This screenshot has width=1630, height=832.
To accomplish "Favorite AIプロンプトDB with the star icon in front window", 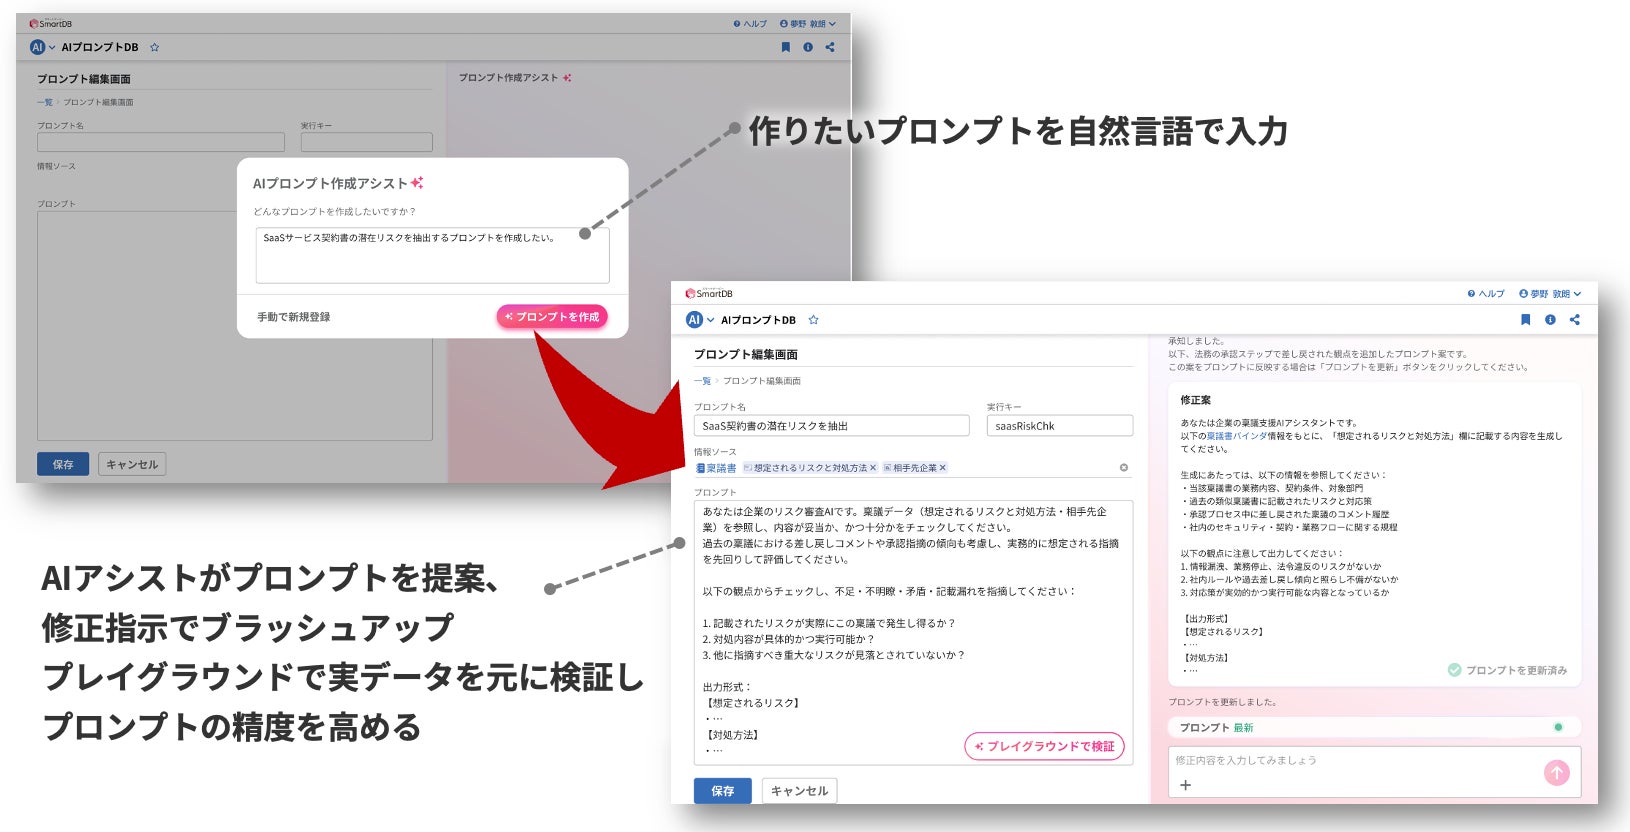I will 813,320.
